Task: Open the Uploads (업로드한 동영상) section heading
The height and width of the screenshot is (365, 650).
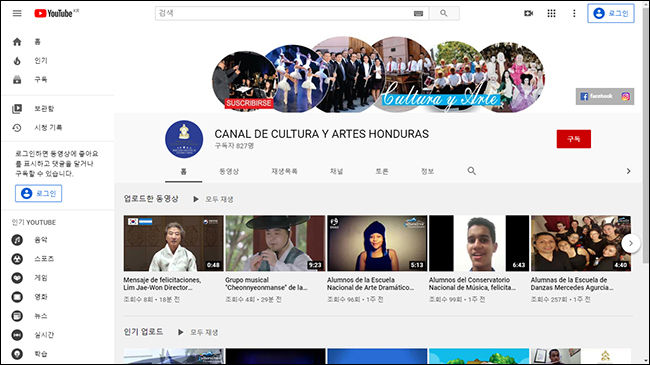Action: click(151, 199)
